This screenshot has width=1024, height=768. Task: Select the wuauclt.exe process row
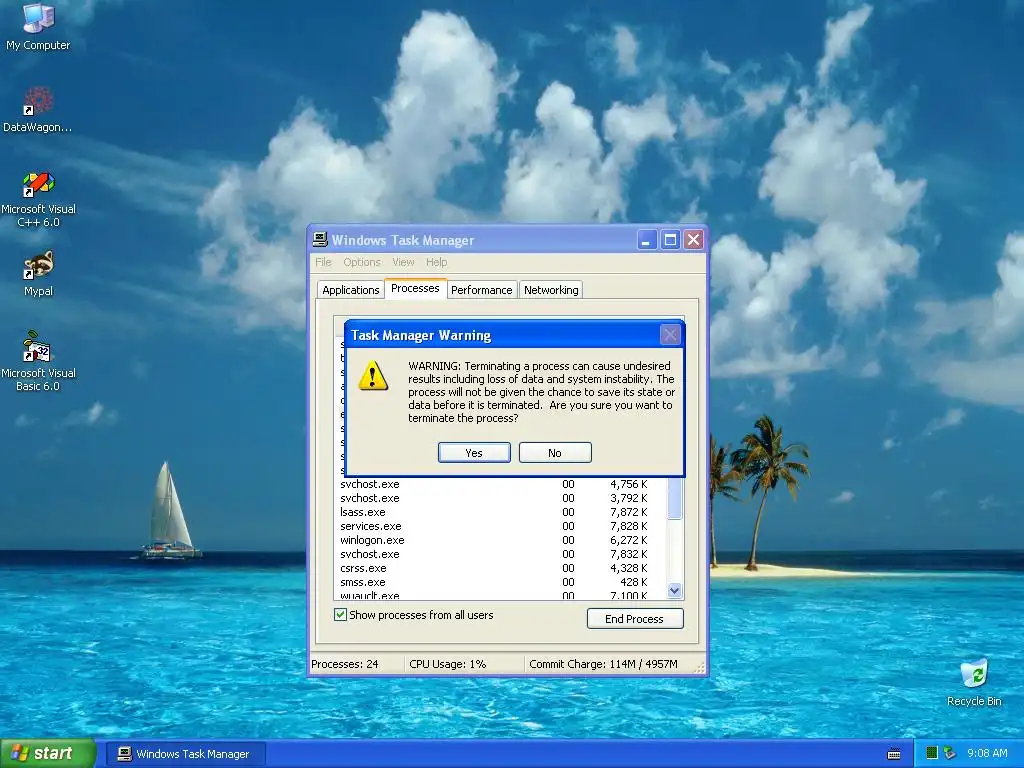coord(502,594)
